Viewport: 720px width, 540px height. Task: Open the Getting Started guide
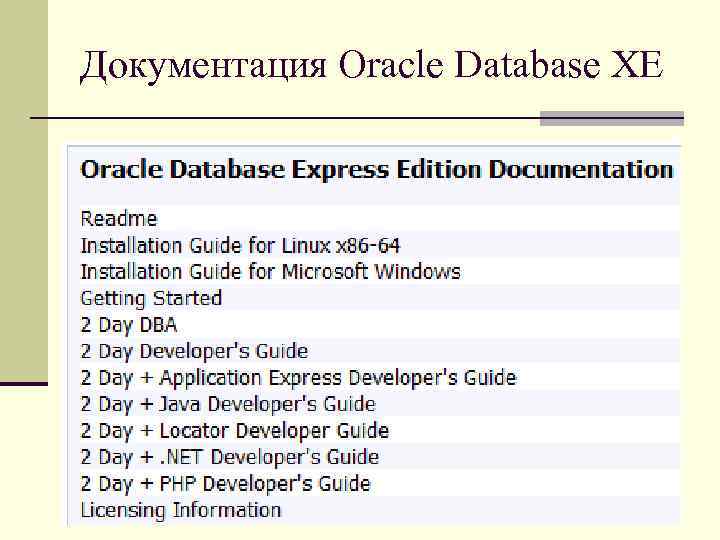pos(151,299)
